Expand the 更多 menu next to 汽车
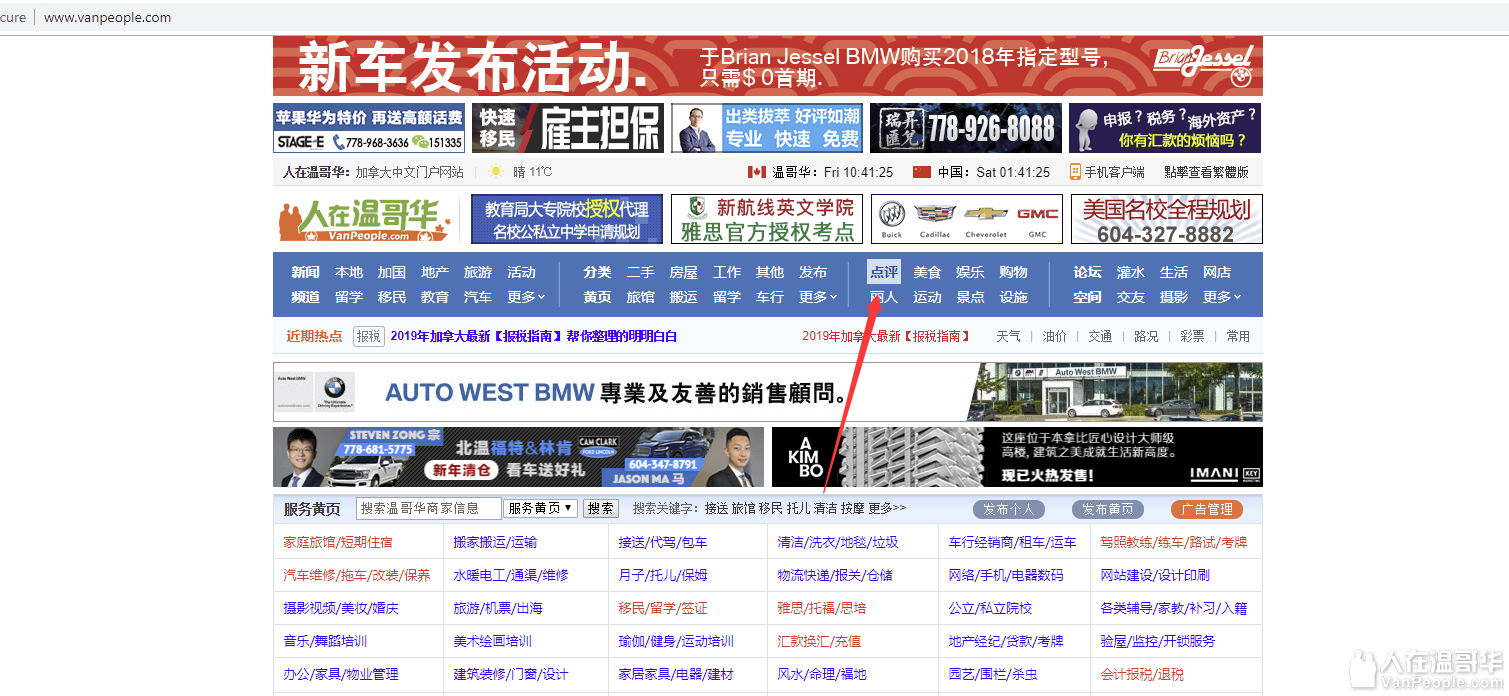The image size is (1509, 696). point(526,297)
